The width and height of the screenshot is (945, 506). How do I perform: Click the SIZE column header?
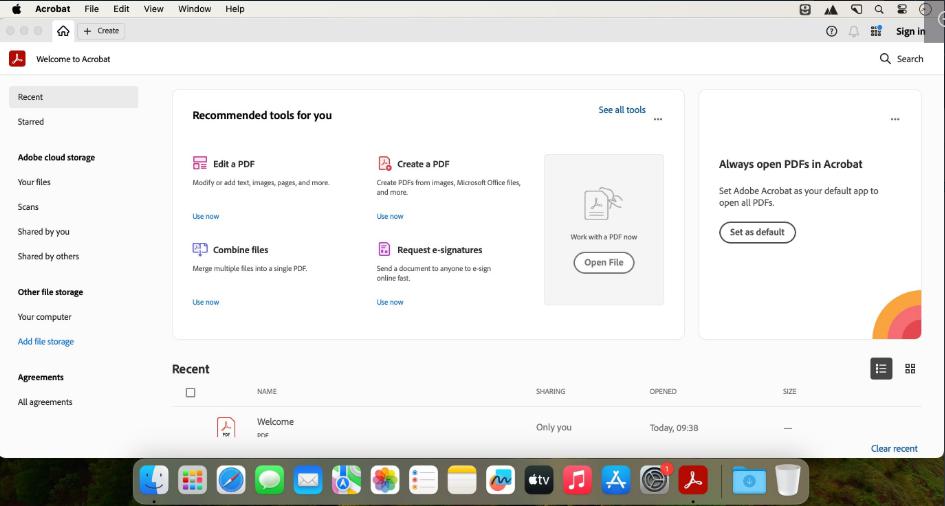coord(790,392)
